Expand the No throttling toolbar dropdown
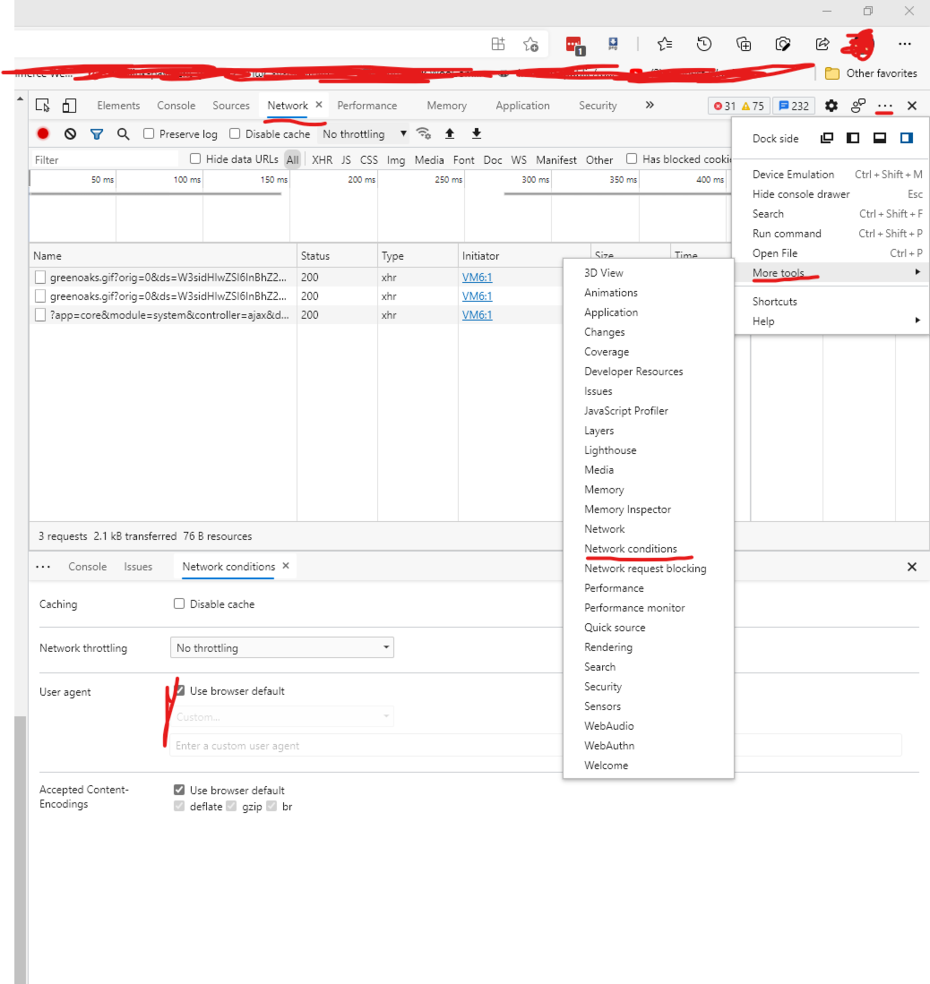 [364, 134]
